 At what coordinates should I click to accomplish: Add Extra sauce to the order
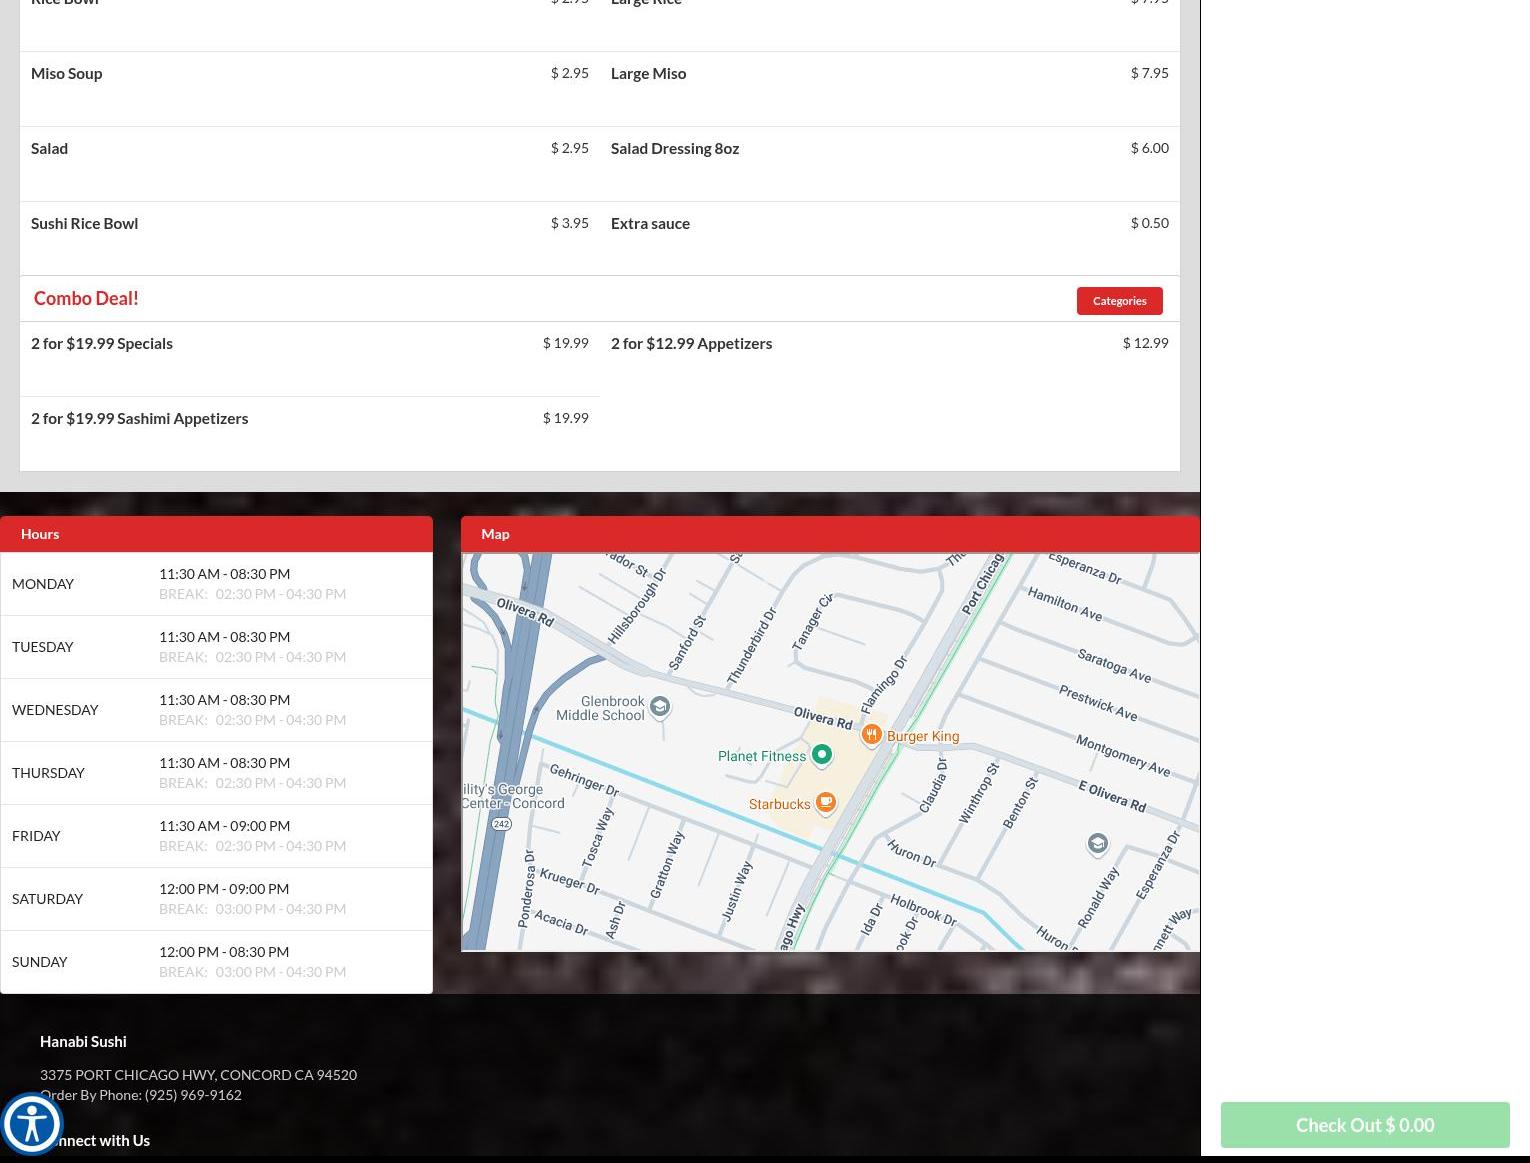[x=650, y=223]
